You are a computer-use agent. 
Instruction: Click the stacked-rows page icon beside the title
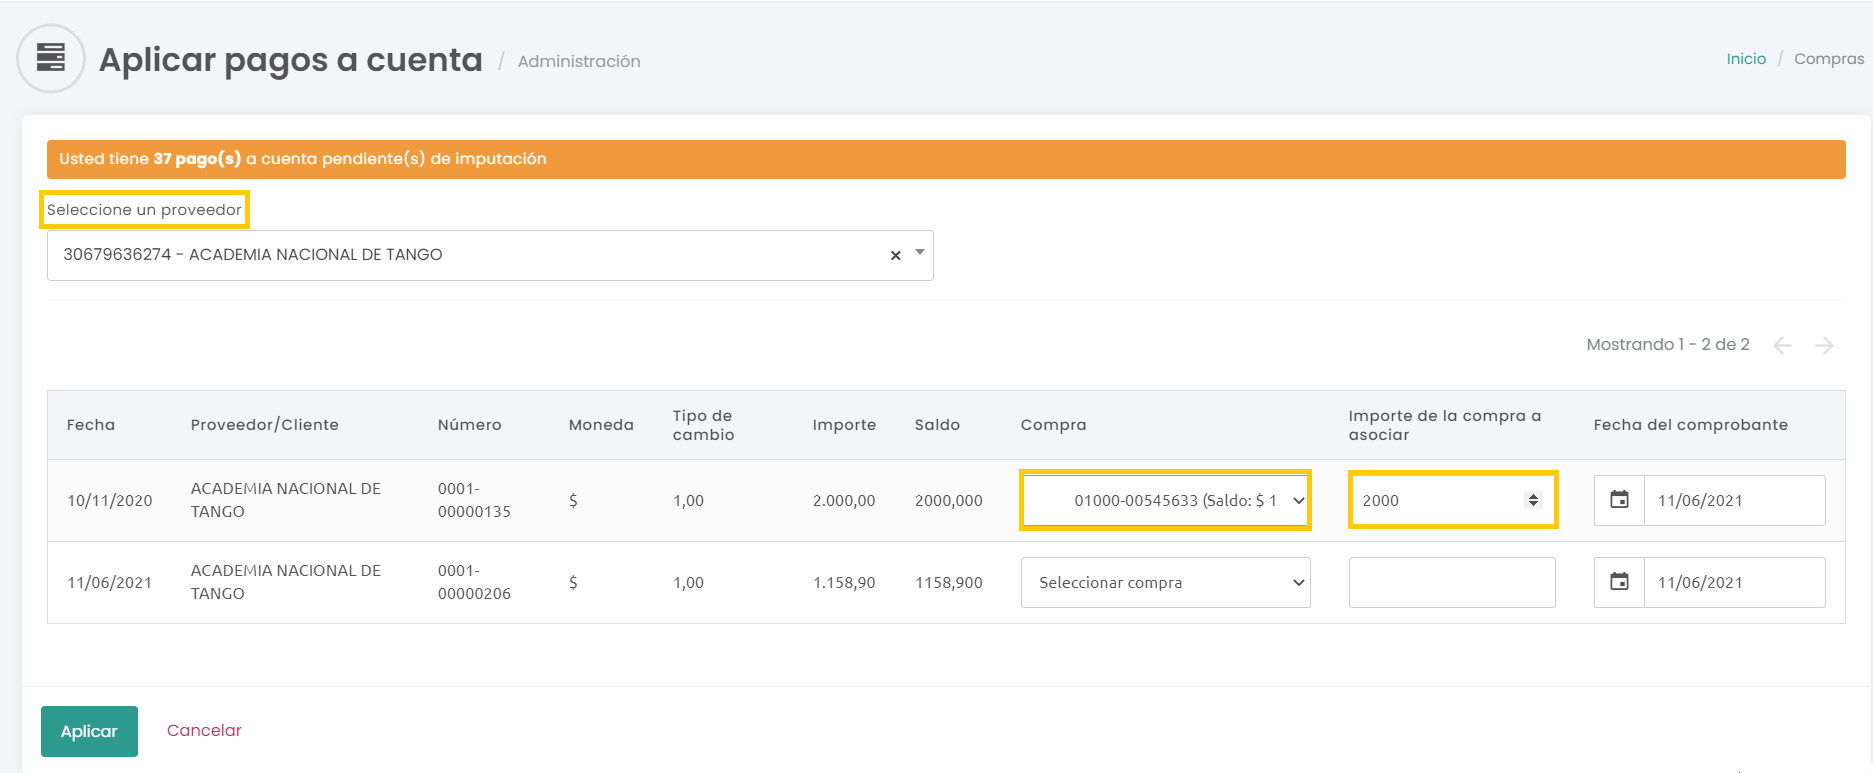click(51, 58)
